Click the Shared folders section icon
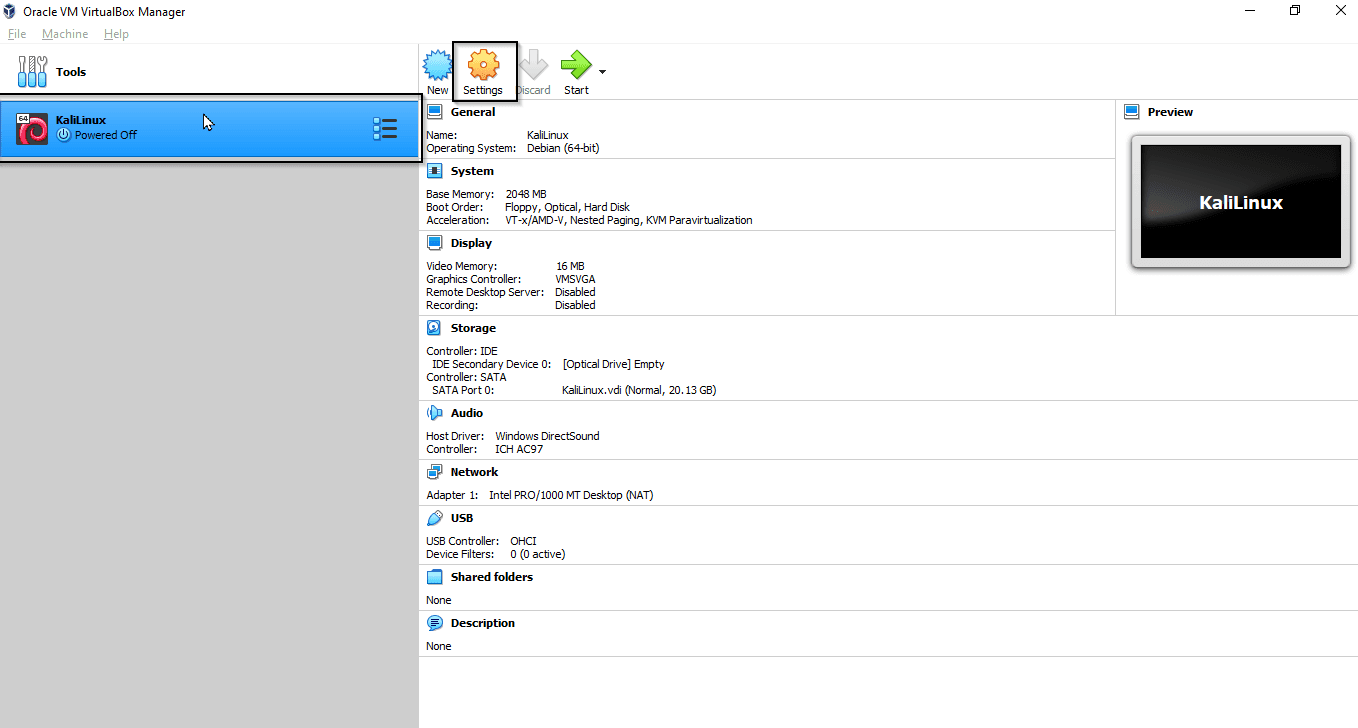 434,577
